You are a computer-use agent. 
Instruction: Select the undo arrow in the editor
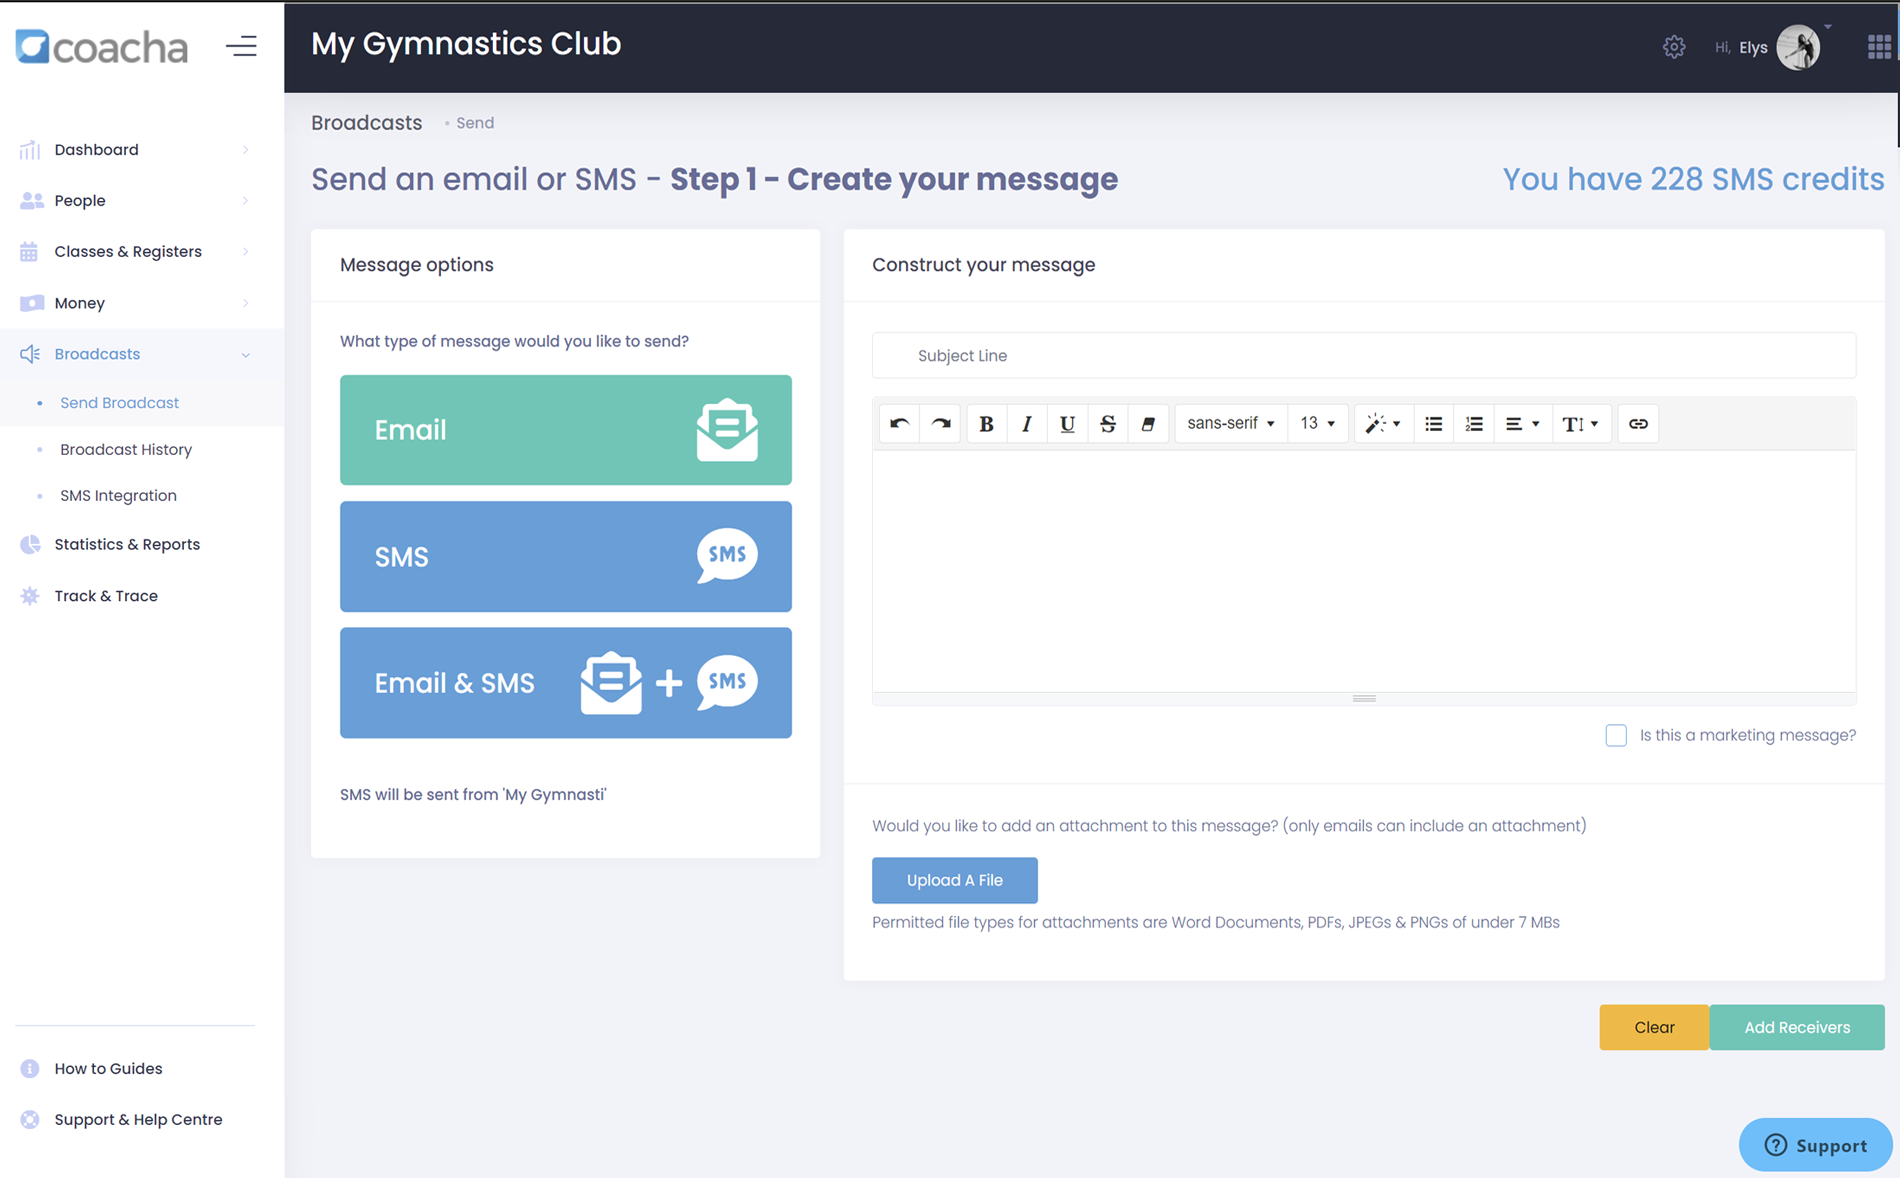click(x=898, y=423)
